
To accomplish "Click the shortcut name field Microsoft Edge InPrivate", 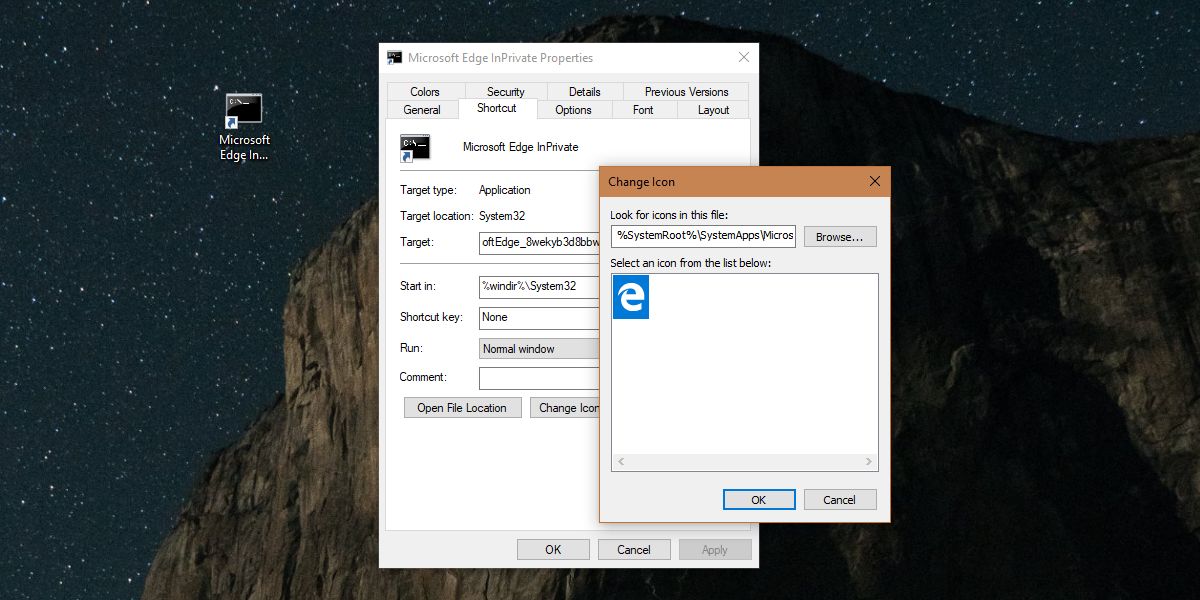I will tap(521, 147).
